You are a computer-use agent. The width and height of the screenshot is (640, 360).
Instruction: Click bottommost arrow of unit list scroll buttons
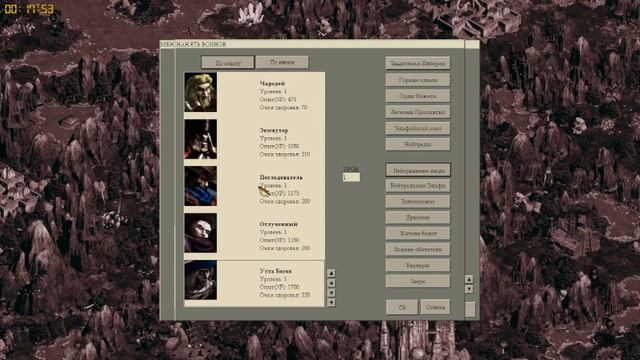click(x=331, y=302)
